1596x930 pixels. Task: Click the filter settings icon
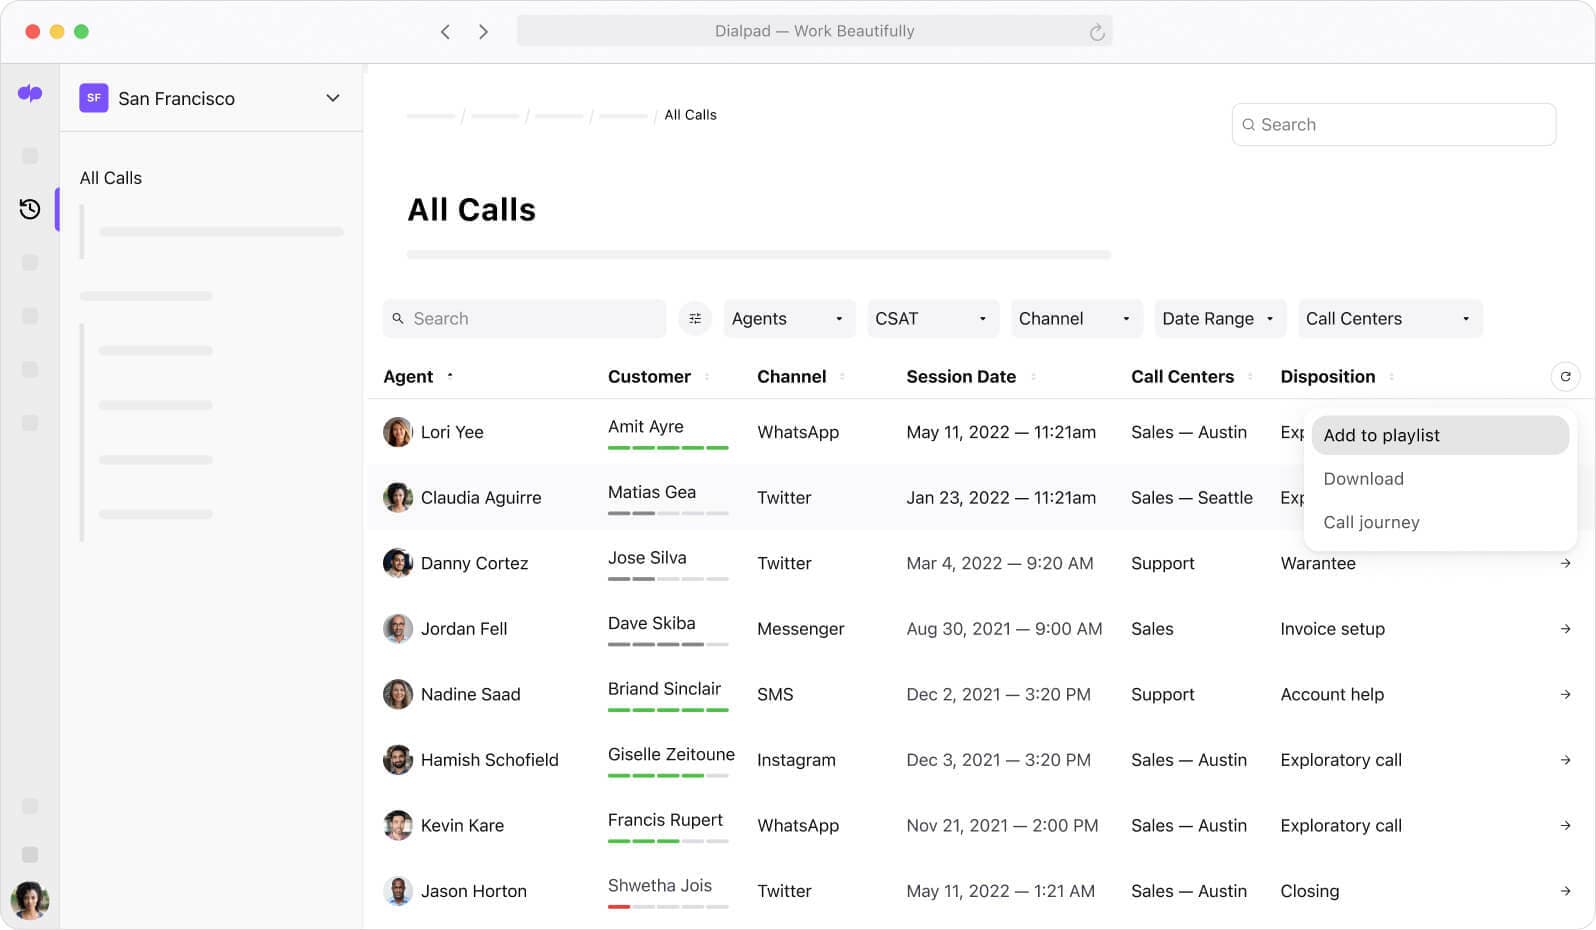[x=695, y=319]
